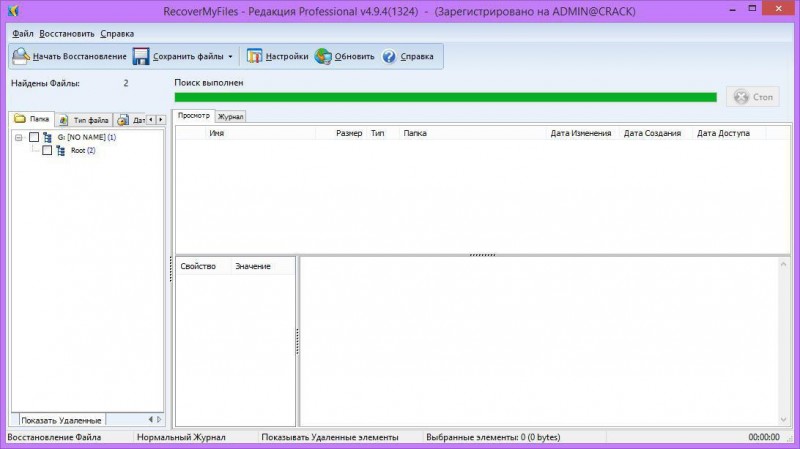The image size is (800, 449).
Task: Click Нормальный Журнал in status bar
Action: pyautogui.click(x=181, y=437)
